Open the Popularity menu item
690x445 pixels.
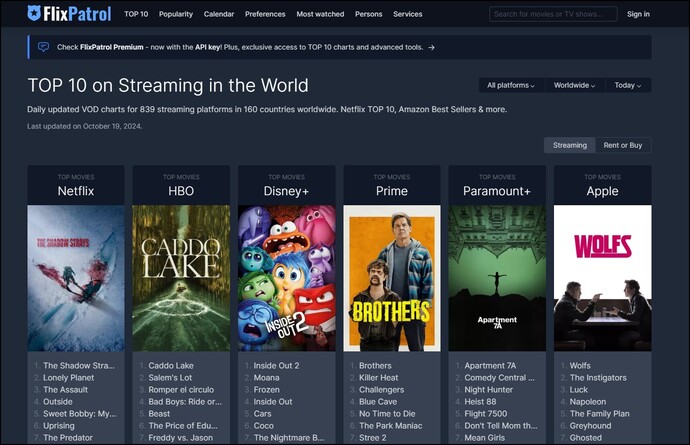(x=176, y=14)
